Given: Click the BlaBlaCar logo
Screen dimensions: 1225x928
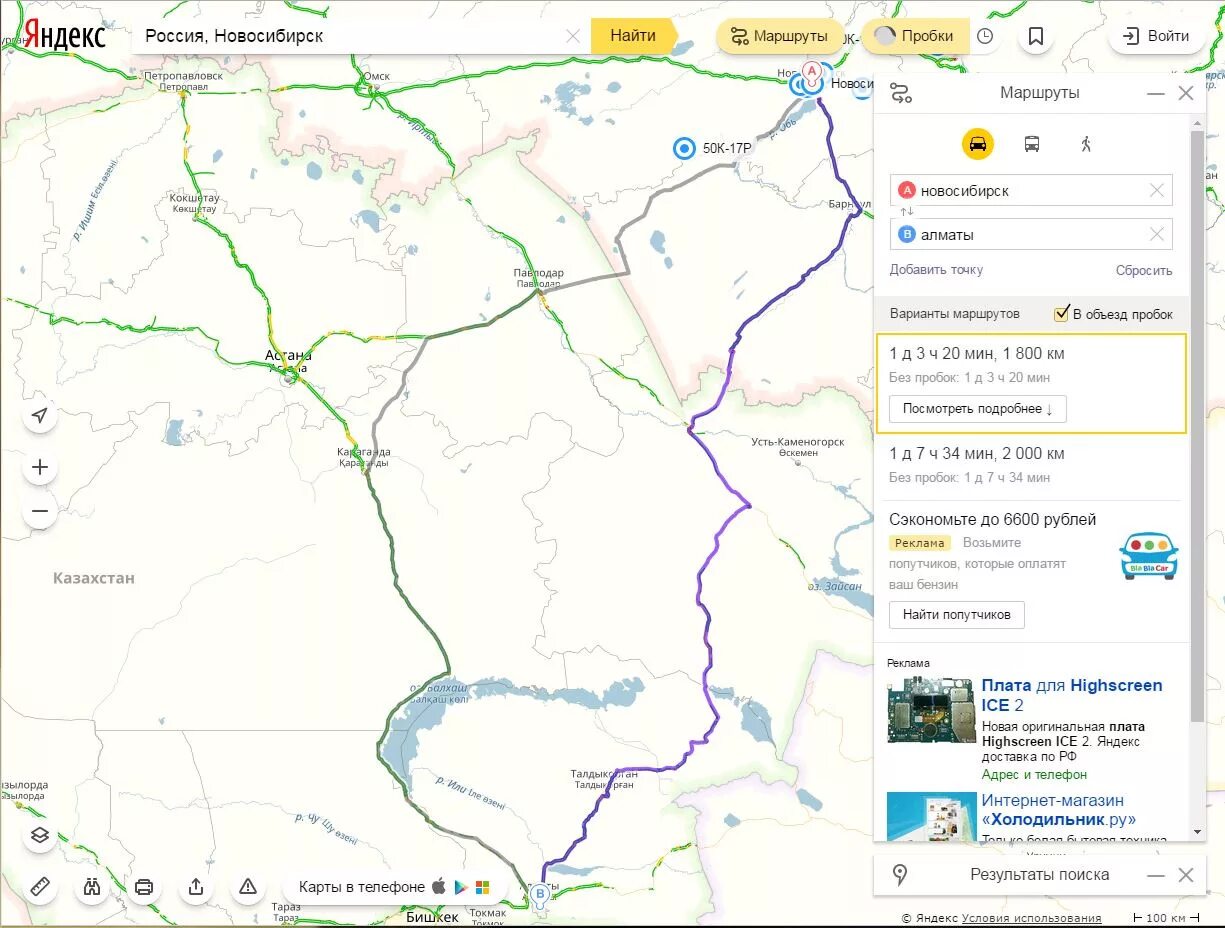Looking at the screenshot, I should coord(1148,556).
